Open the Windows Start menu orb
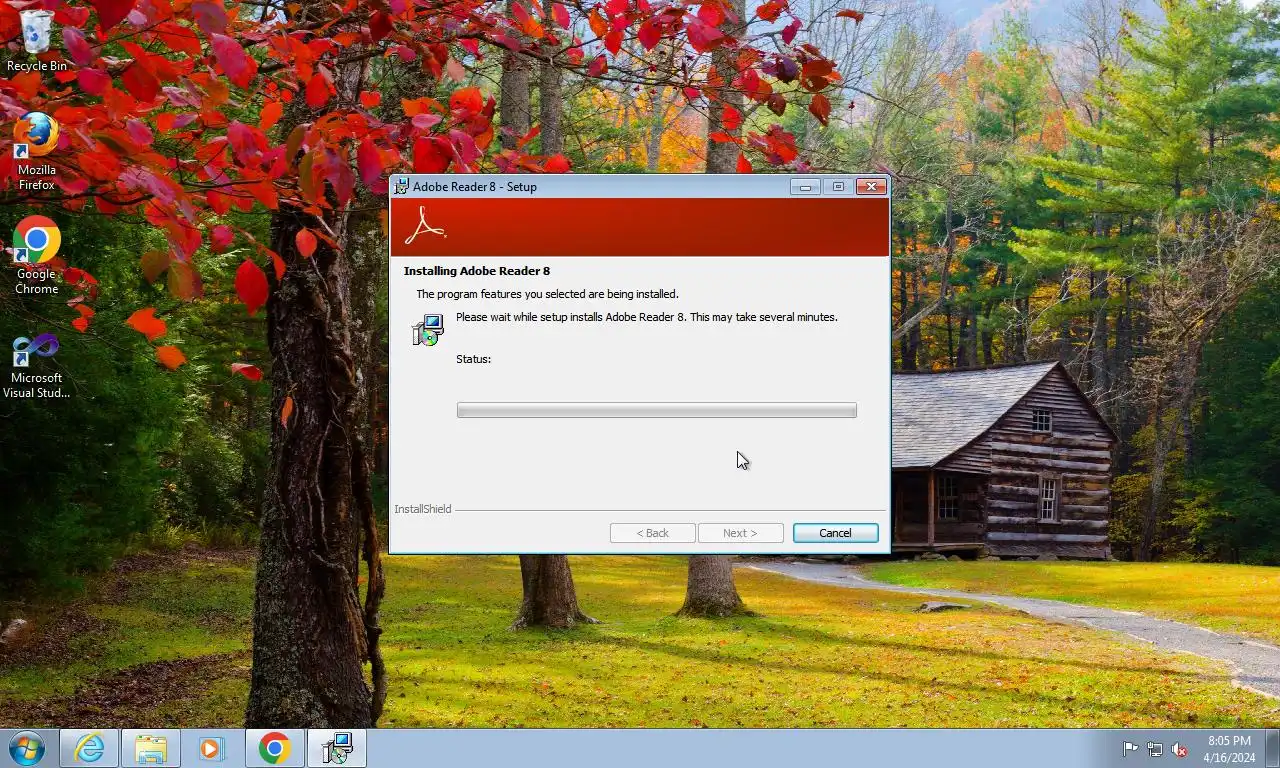The image size is (1280, 768). [x=26, y=748]
